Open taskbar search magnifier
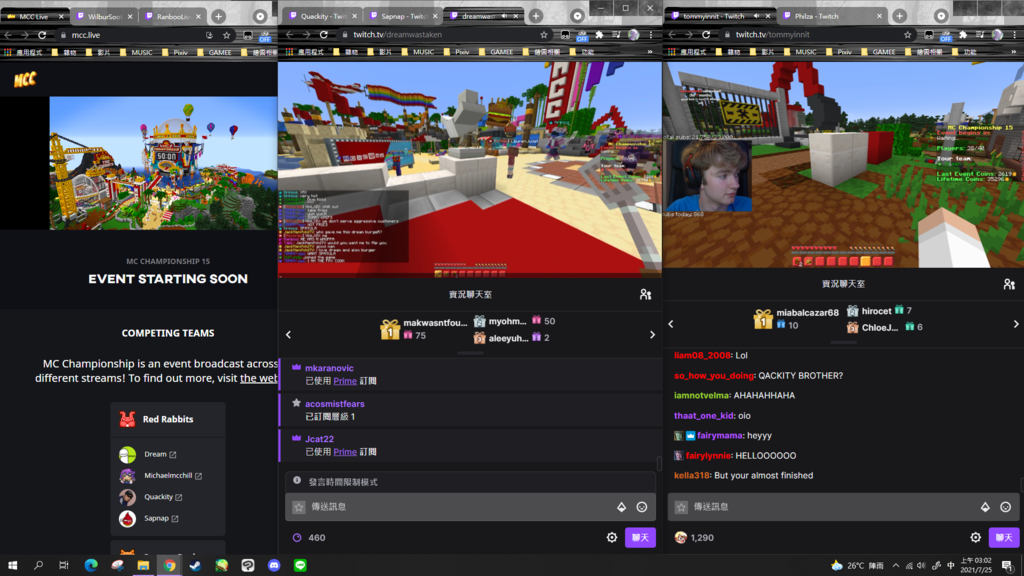Viewport: 1024px width, 576px height. [x=38, y=566]
